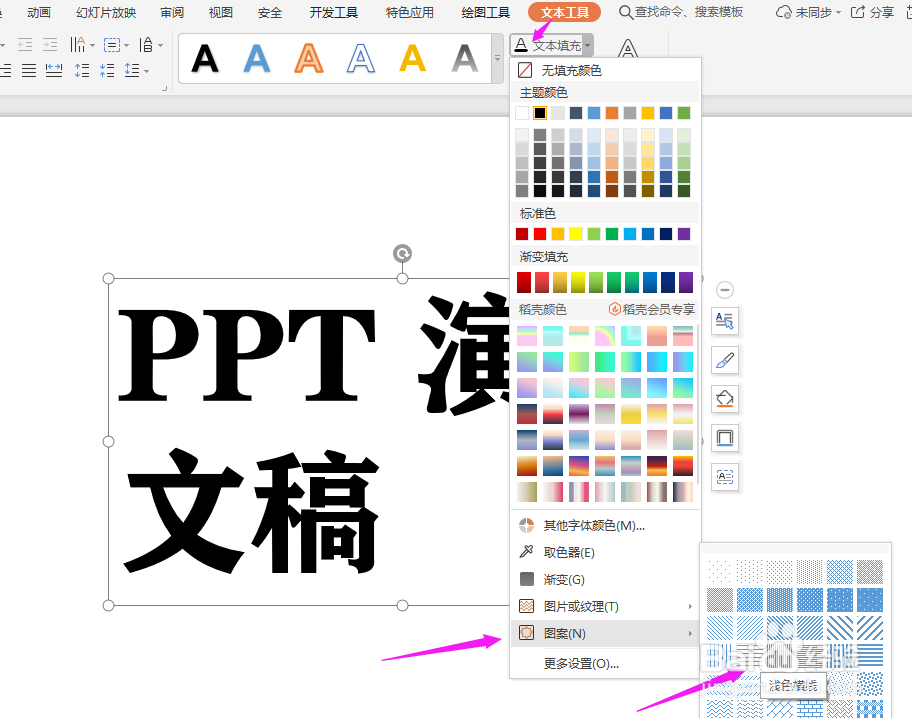Open the shape fill tool in right panel
912x718 pixels.
coord(724,399)
